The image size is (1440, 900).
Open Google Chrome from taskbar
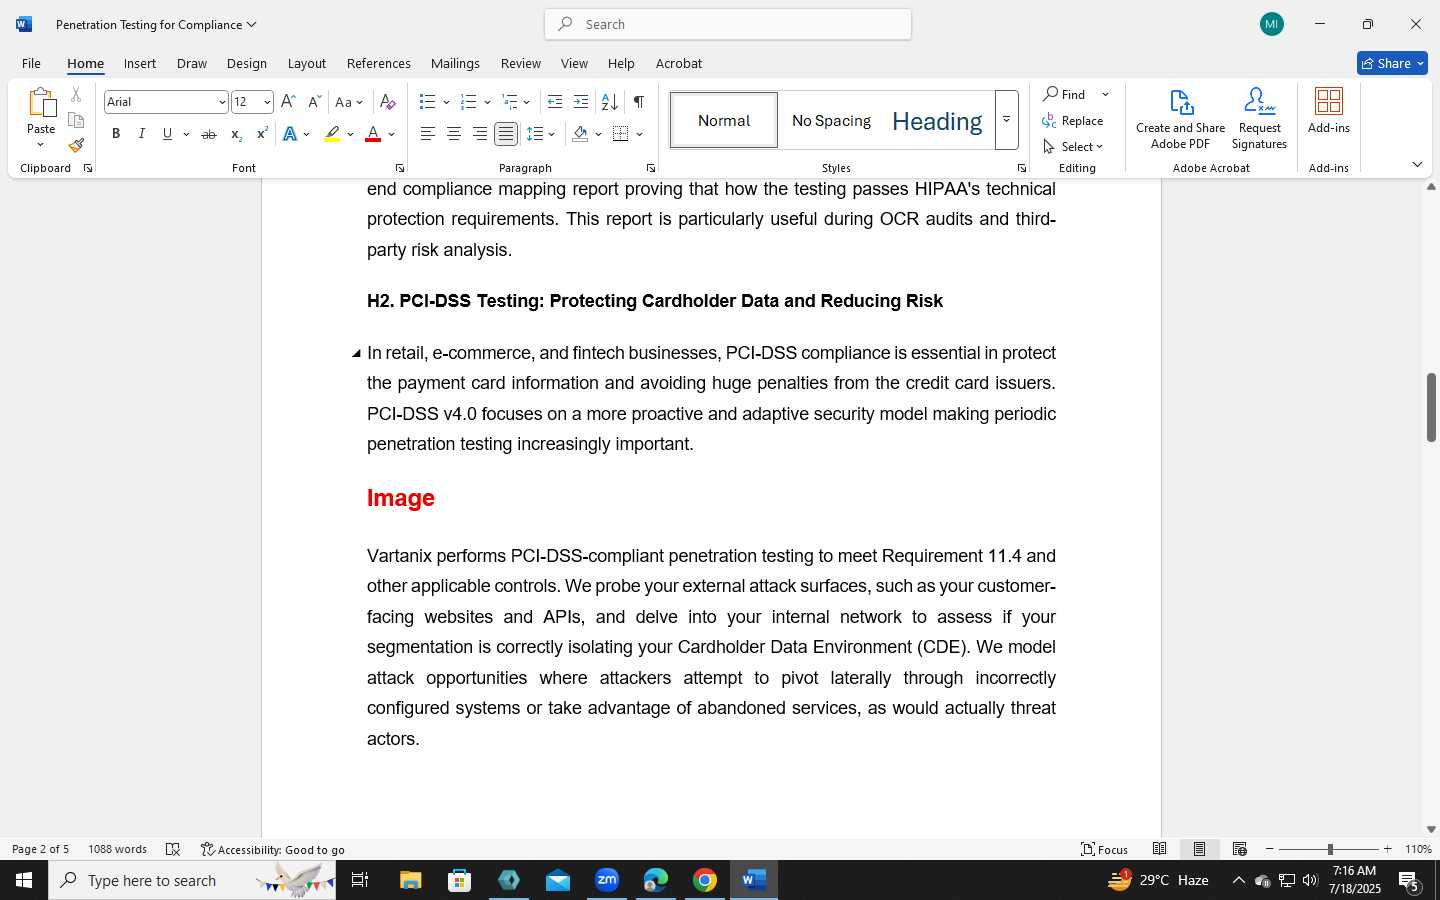click(x=705, y=880)
